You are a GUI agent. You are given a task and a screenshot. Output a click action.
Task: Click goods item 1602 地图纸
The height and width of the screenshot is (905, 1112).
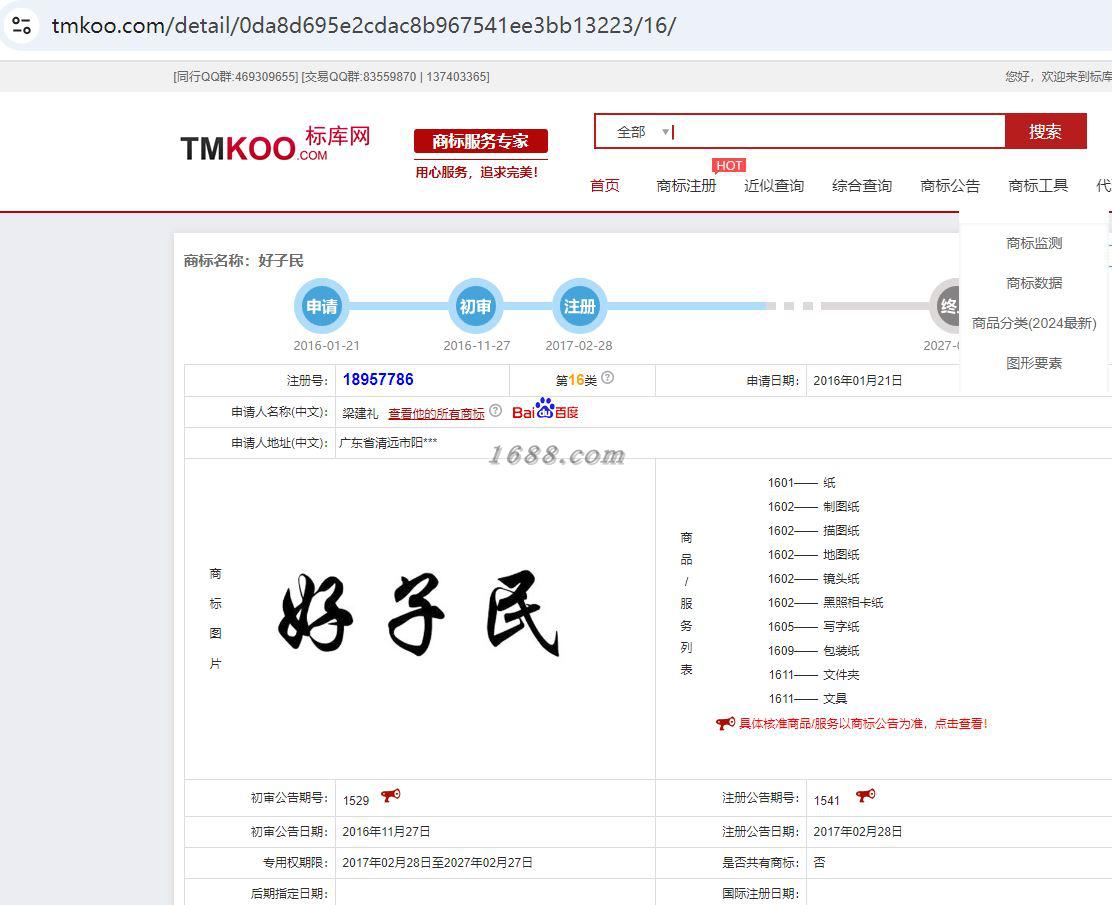click(x=813, y=555)
